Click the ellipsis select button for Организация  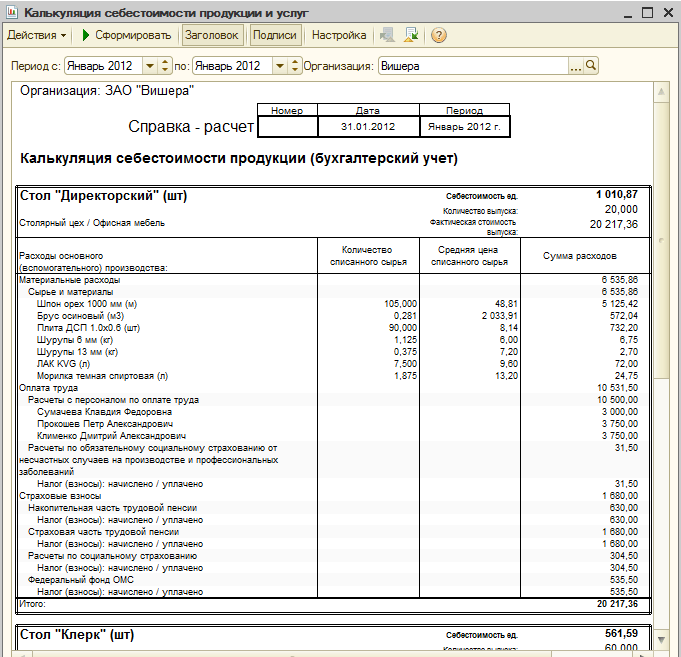click(x=575, y=66)
